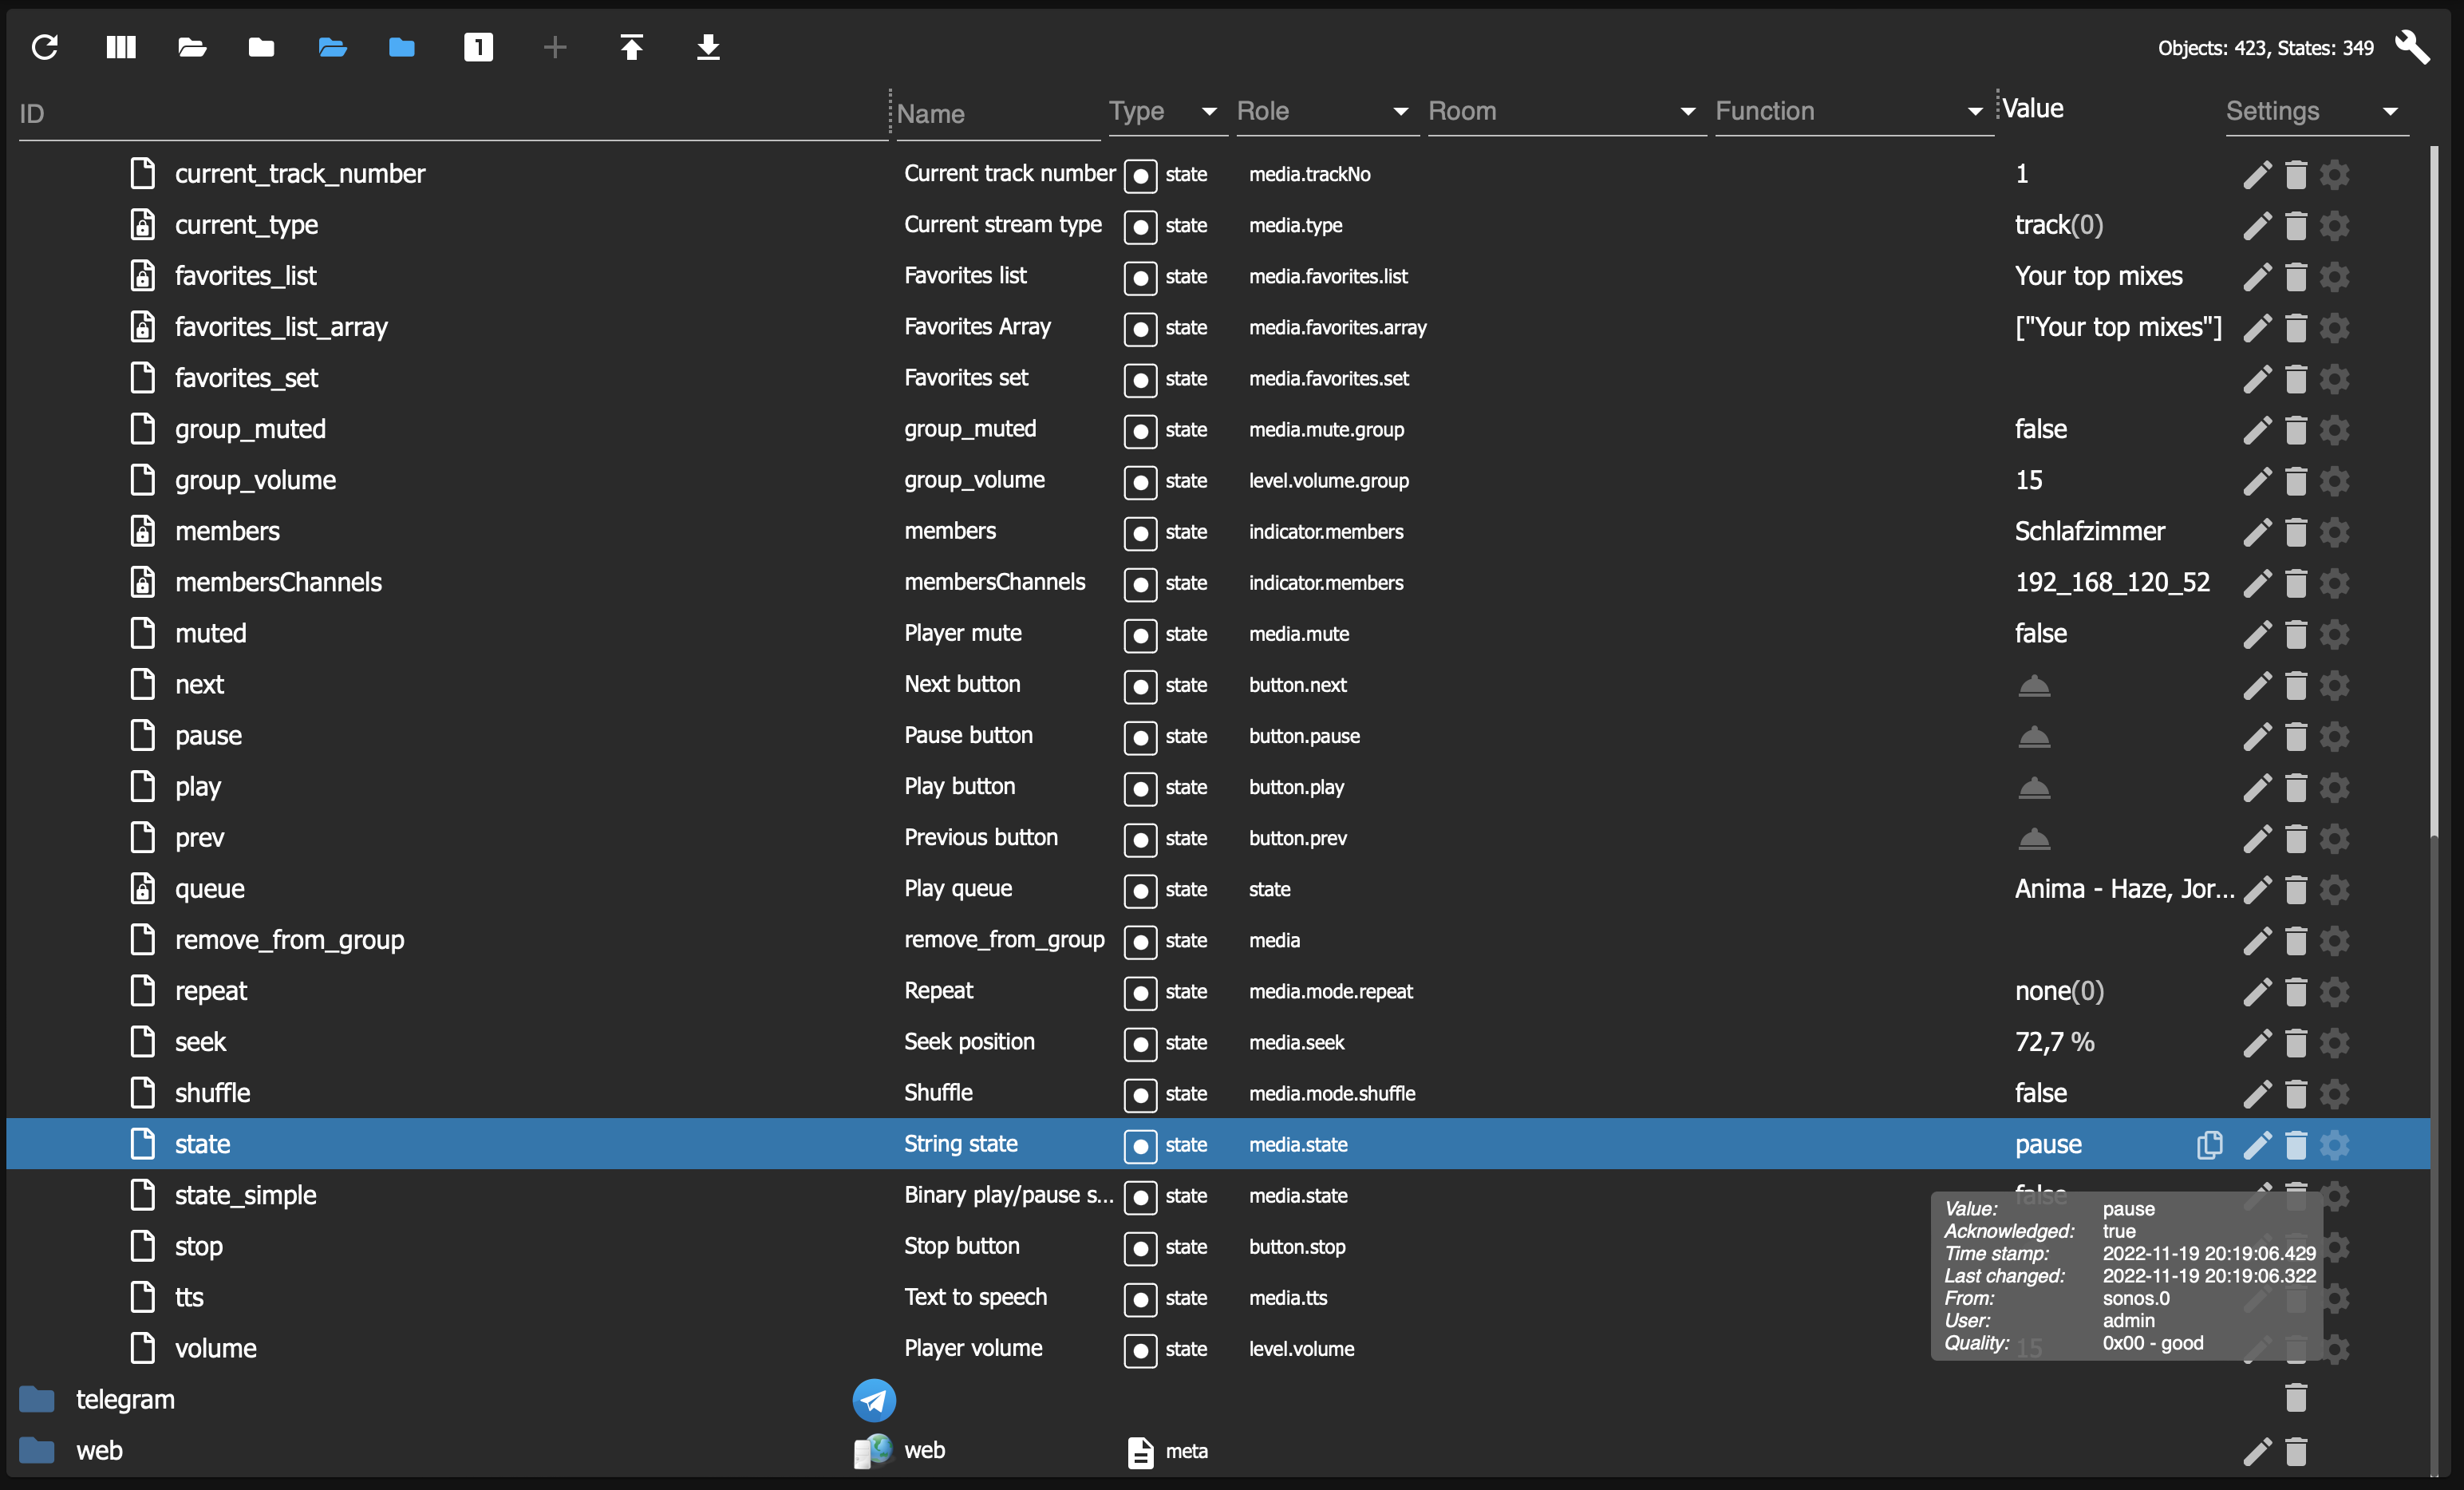Select the tts row
Image resolution: width=2464 pixels, height=1490 pixels.
click(1218, 1298)
